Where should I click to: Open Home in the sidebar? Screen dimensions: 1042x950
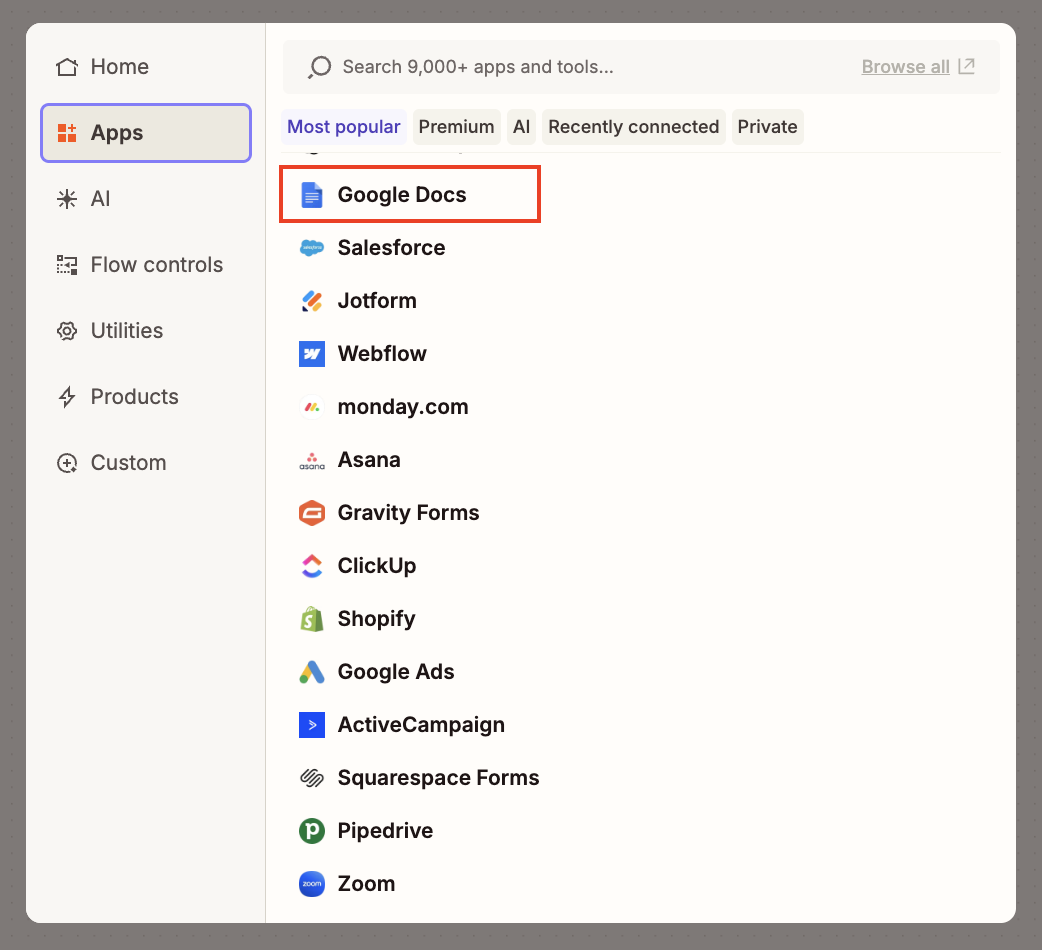click(x=146, y=66)
